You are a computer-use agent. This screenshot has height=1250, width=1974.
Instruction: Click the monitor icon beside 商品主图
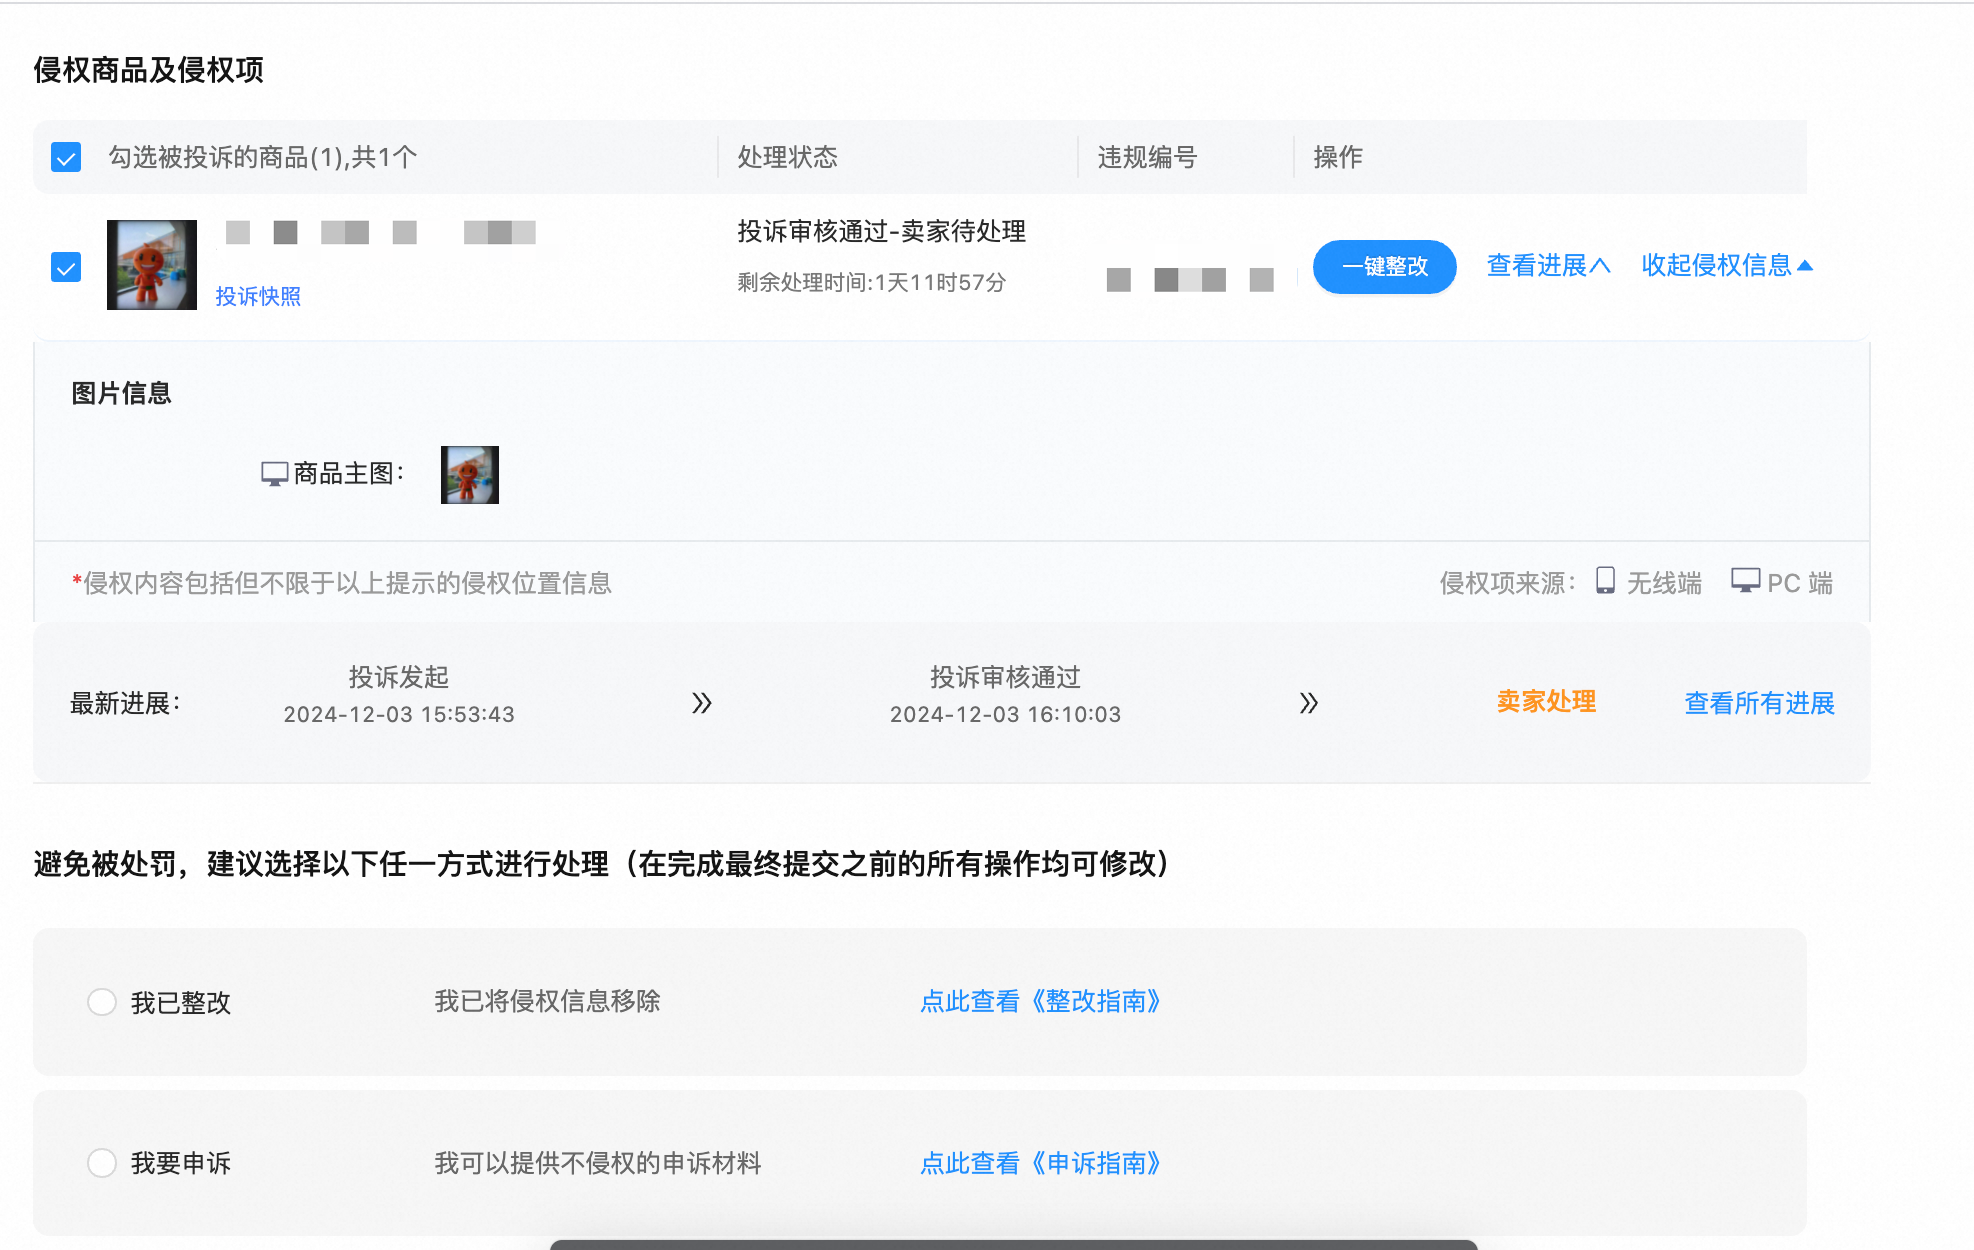(x=274, y=474)
